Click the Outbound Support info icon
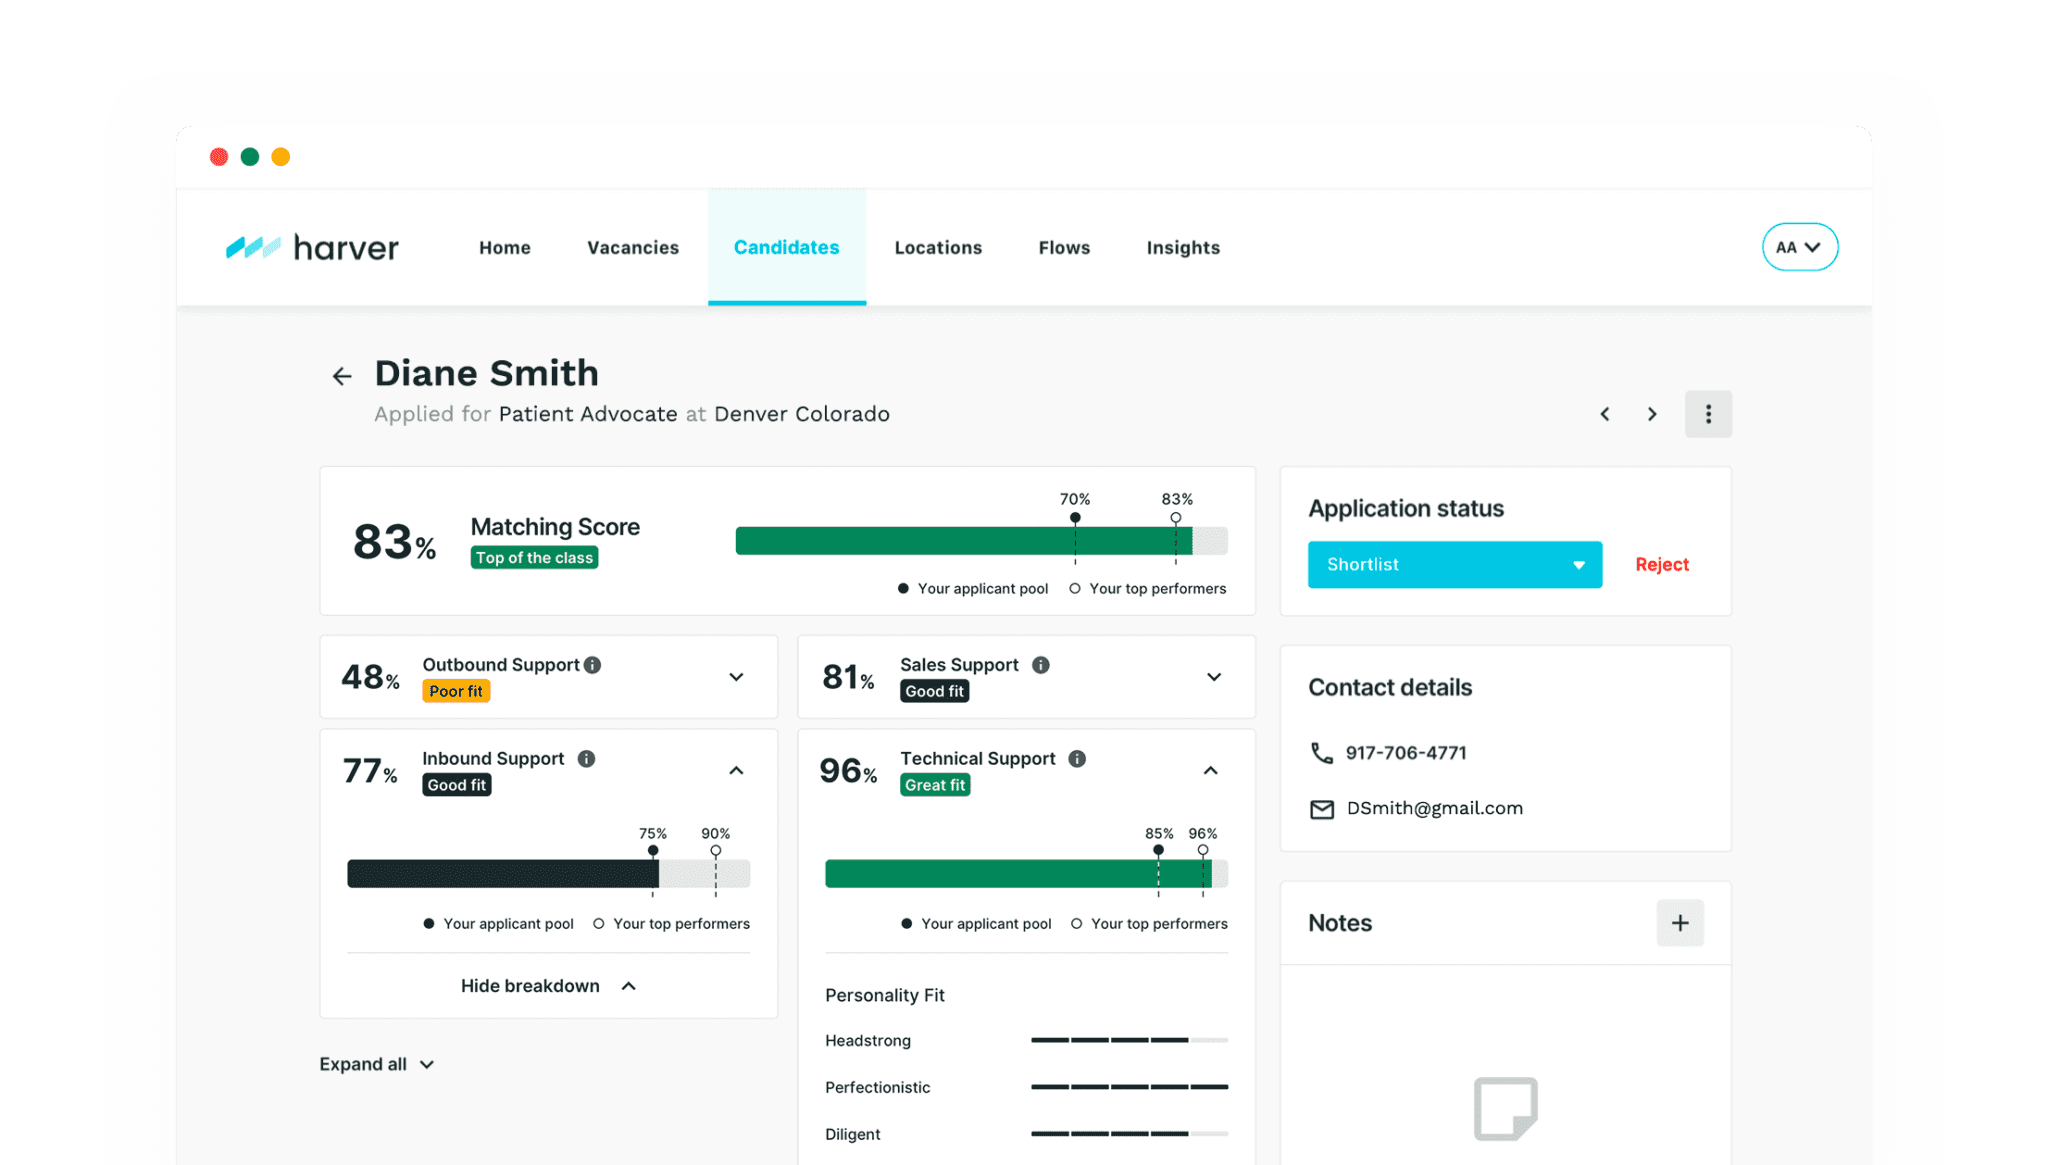 pyautogui.click(x=593, y=665)
